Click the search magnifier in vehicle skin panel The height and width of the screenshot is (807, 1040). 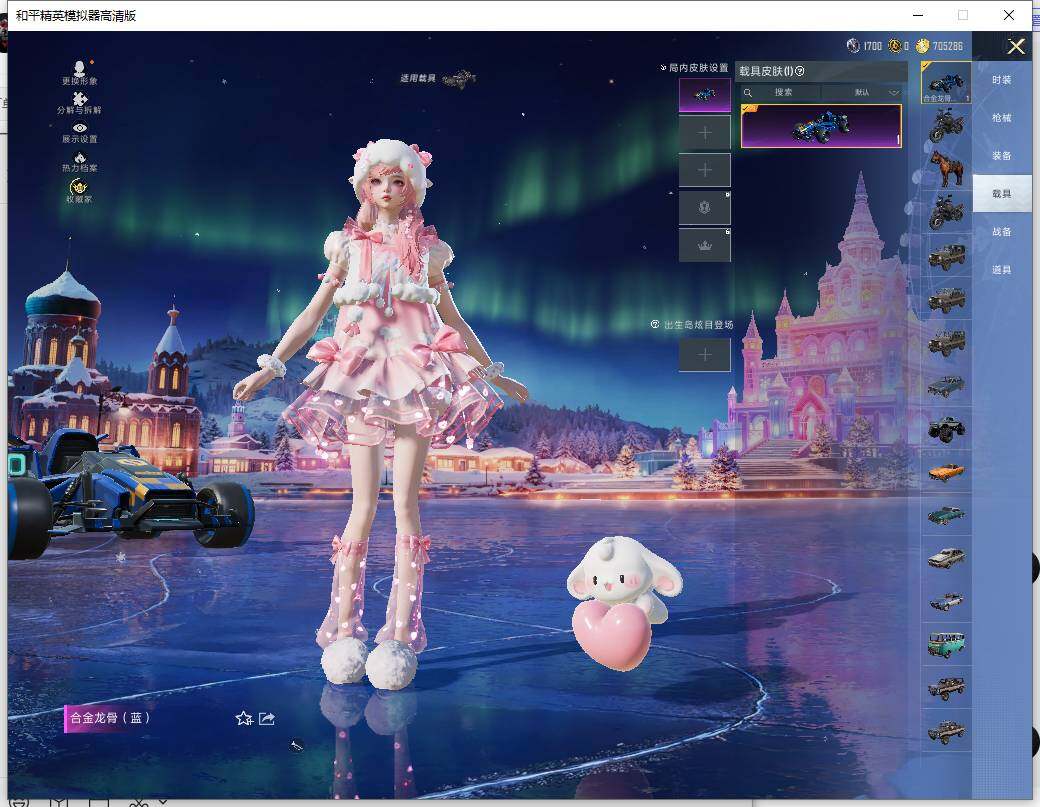pyautogui.click(x=748, y=92)
